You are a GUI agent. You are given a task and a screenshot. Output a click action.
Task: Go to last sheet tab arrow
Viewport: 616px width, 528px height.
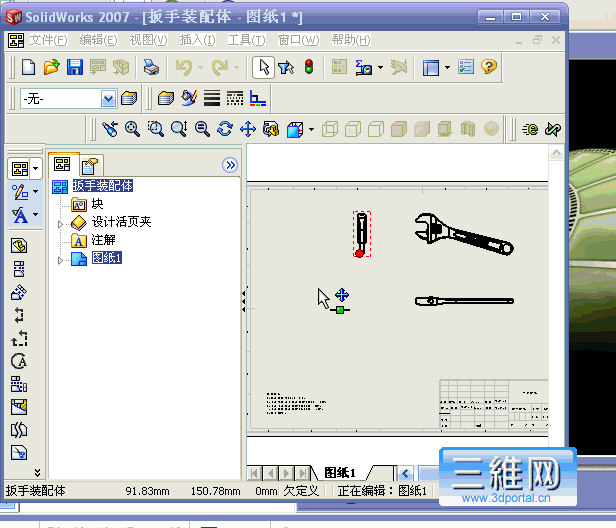(303, 473)
